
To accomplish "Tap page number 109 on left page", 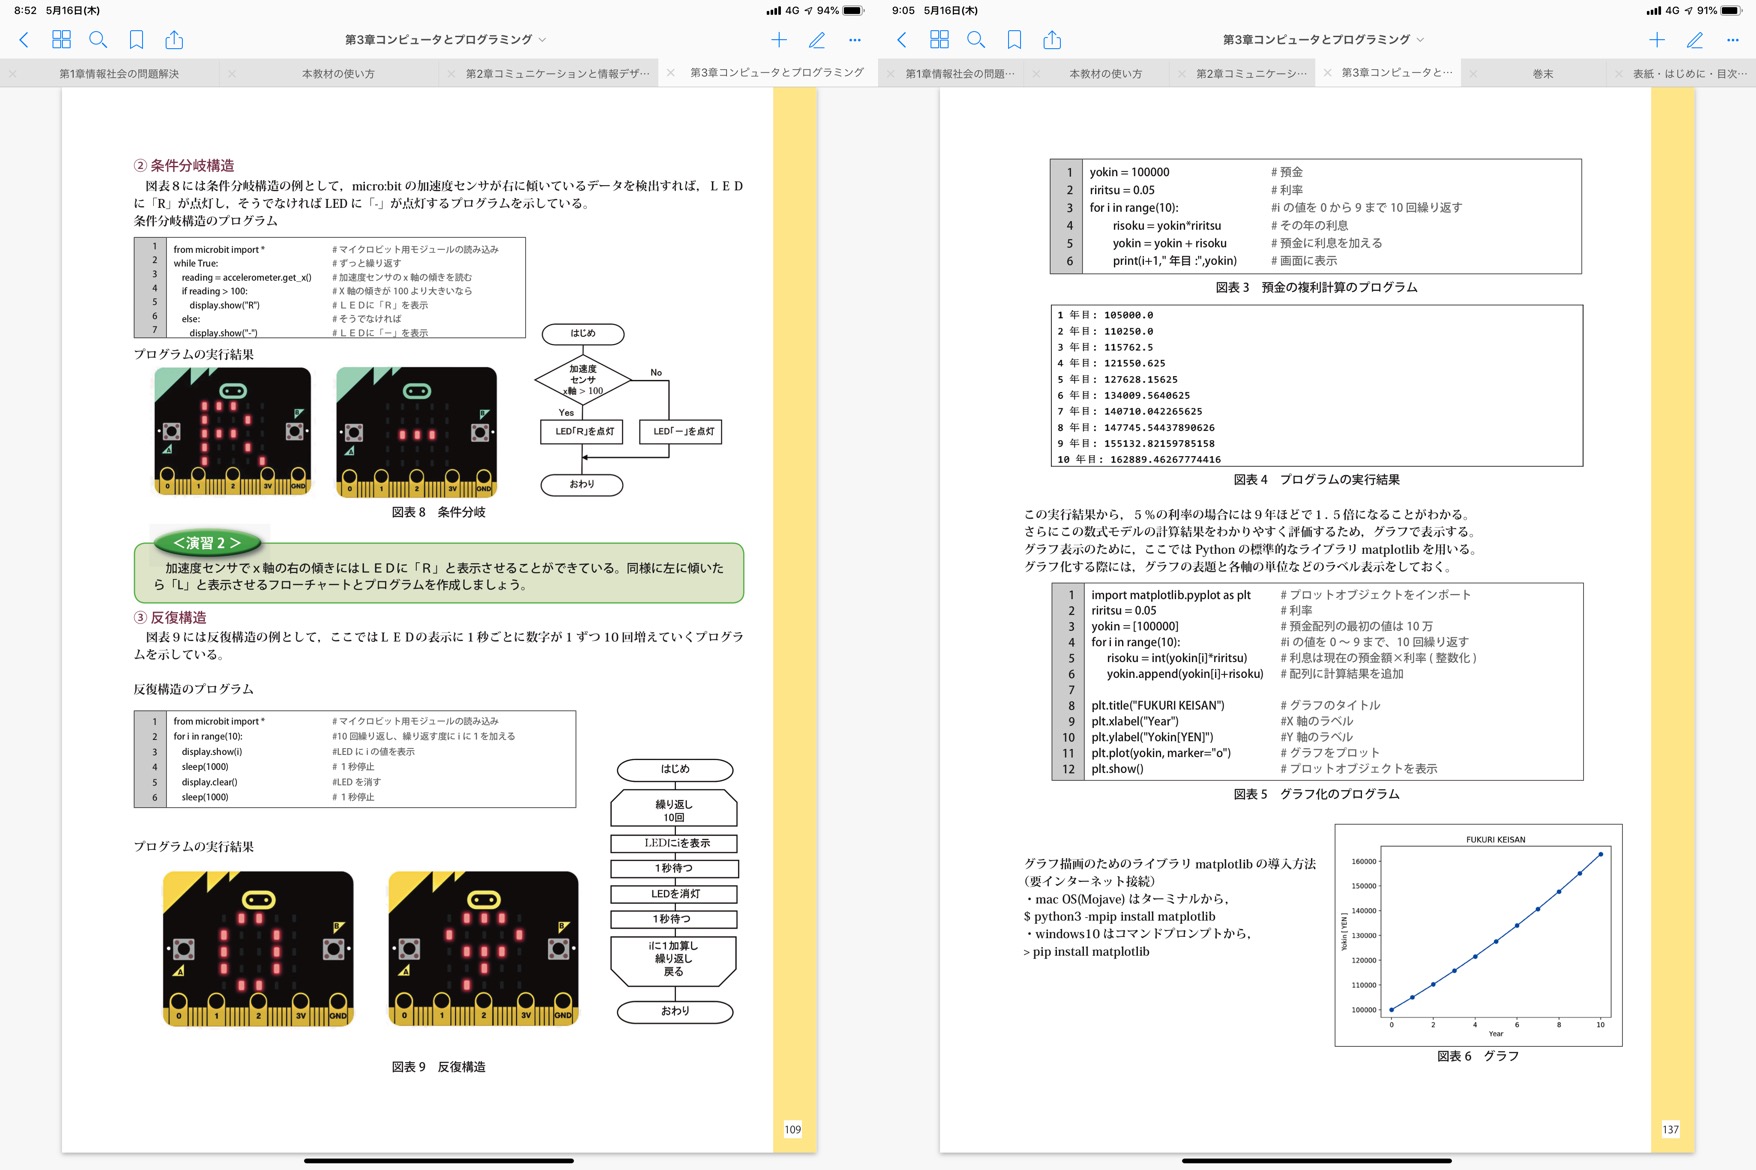I will 793,1130.
